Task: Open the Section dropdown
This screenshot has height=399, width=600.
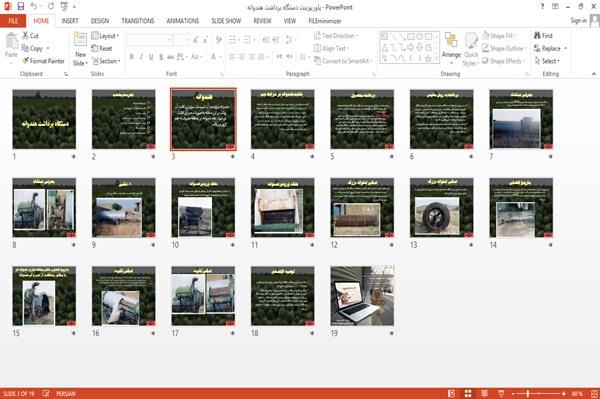Action: (106, 61)
